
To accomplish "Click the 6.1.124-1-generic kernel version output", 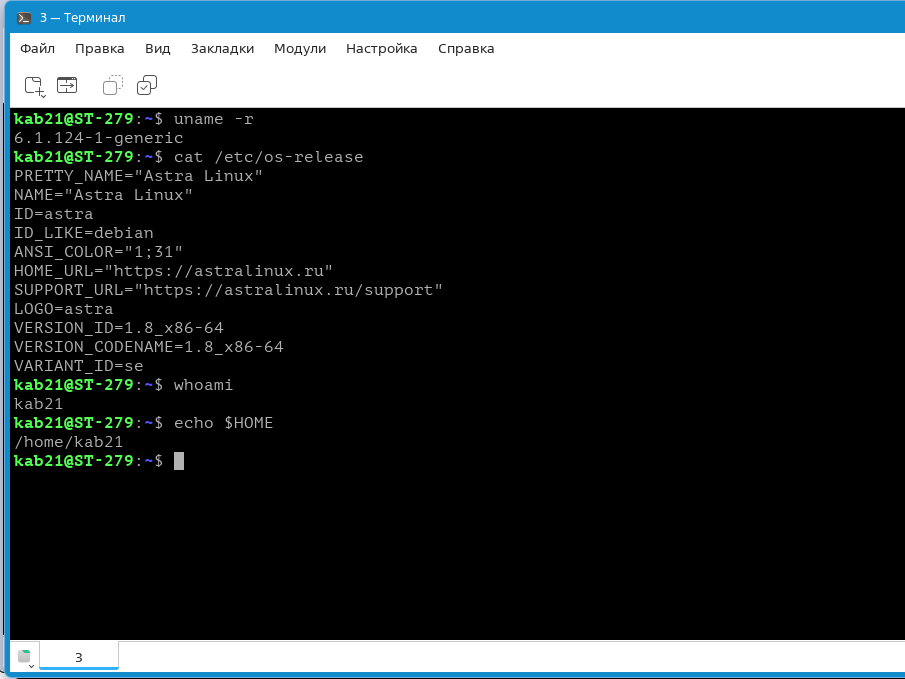I will point(98,138).
